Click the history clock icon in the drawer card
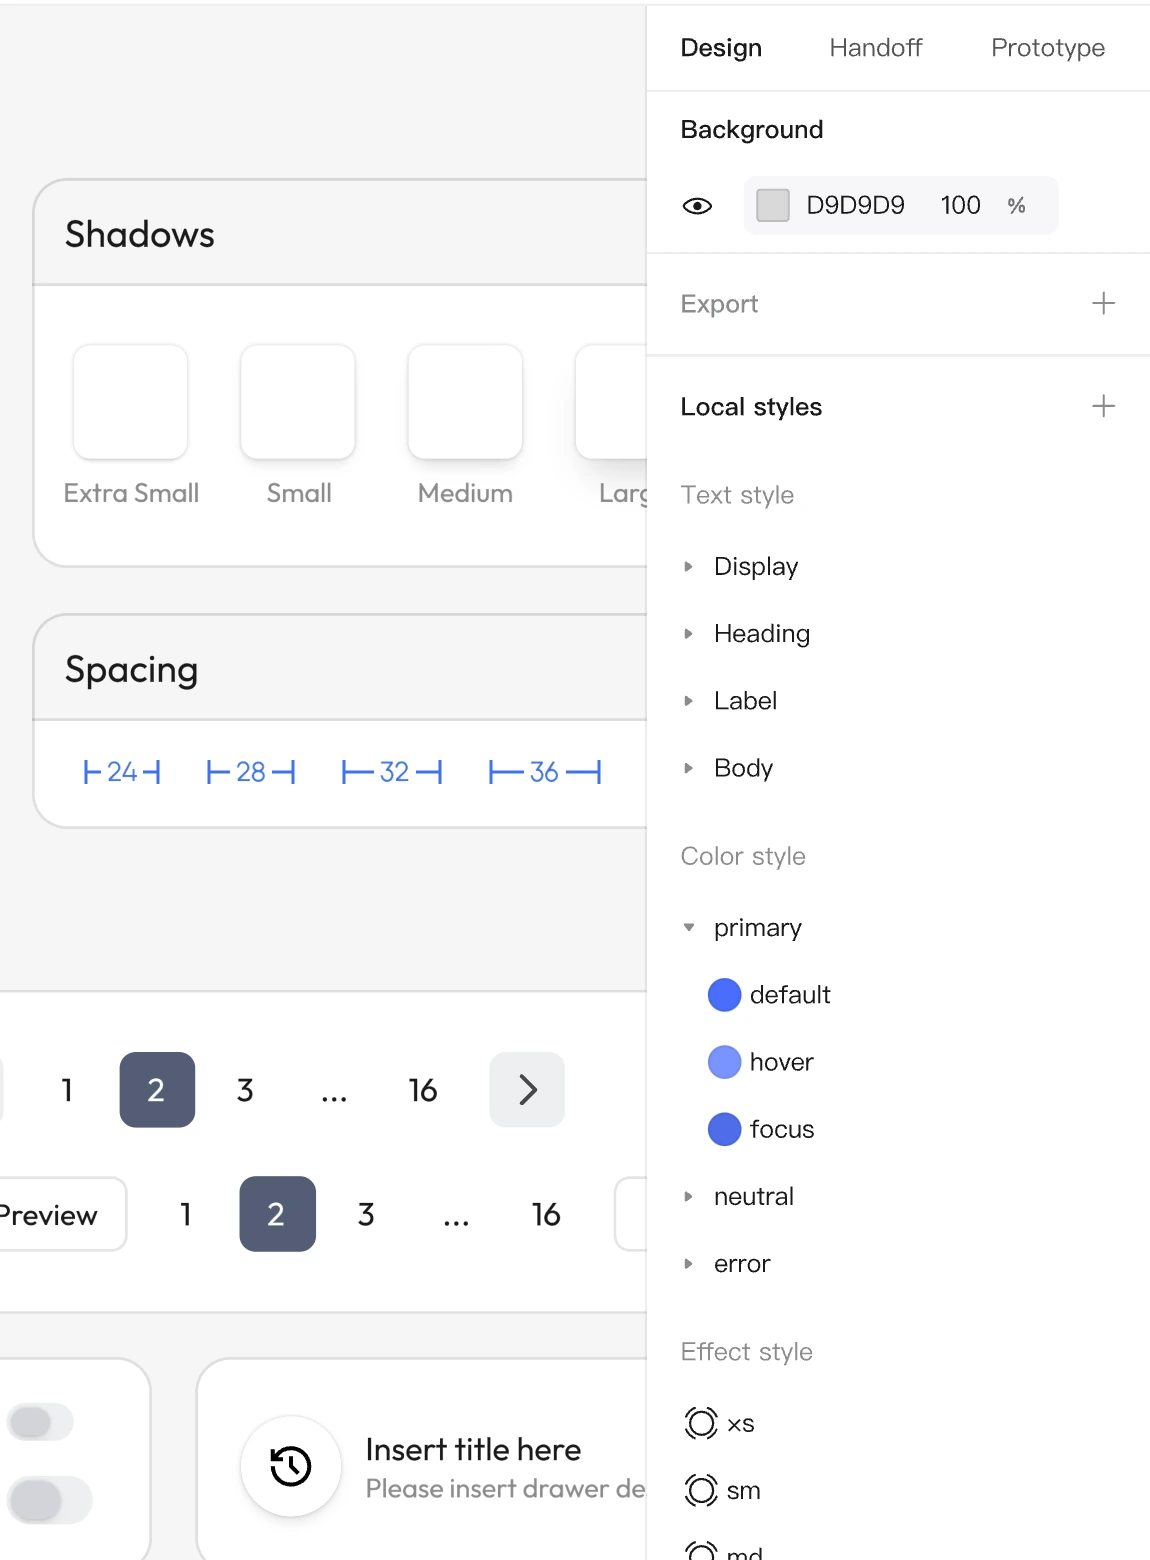 tap(291, 1466)
